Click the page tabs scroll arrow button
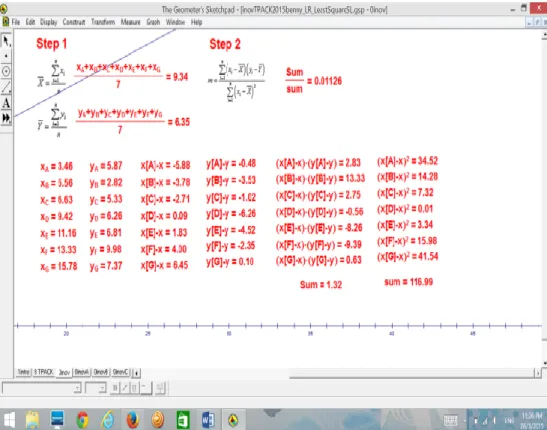547x430 pixels. click(136, 373)
